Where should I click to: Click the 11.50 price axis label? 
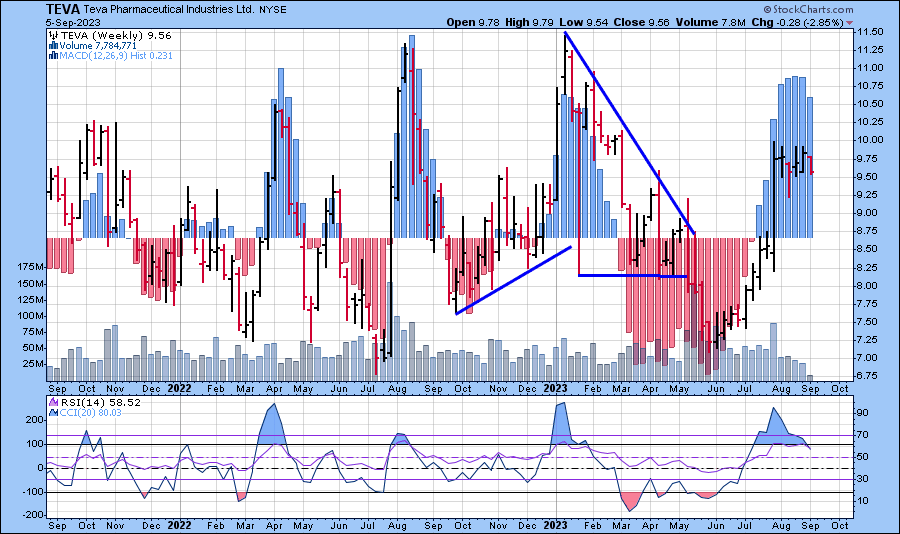pyautogui.click(x=869, y=32)
